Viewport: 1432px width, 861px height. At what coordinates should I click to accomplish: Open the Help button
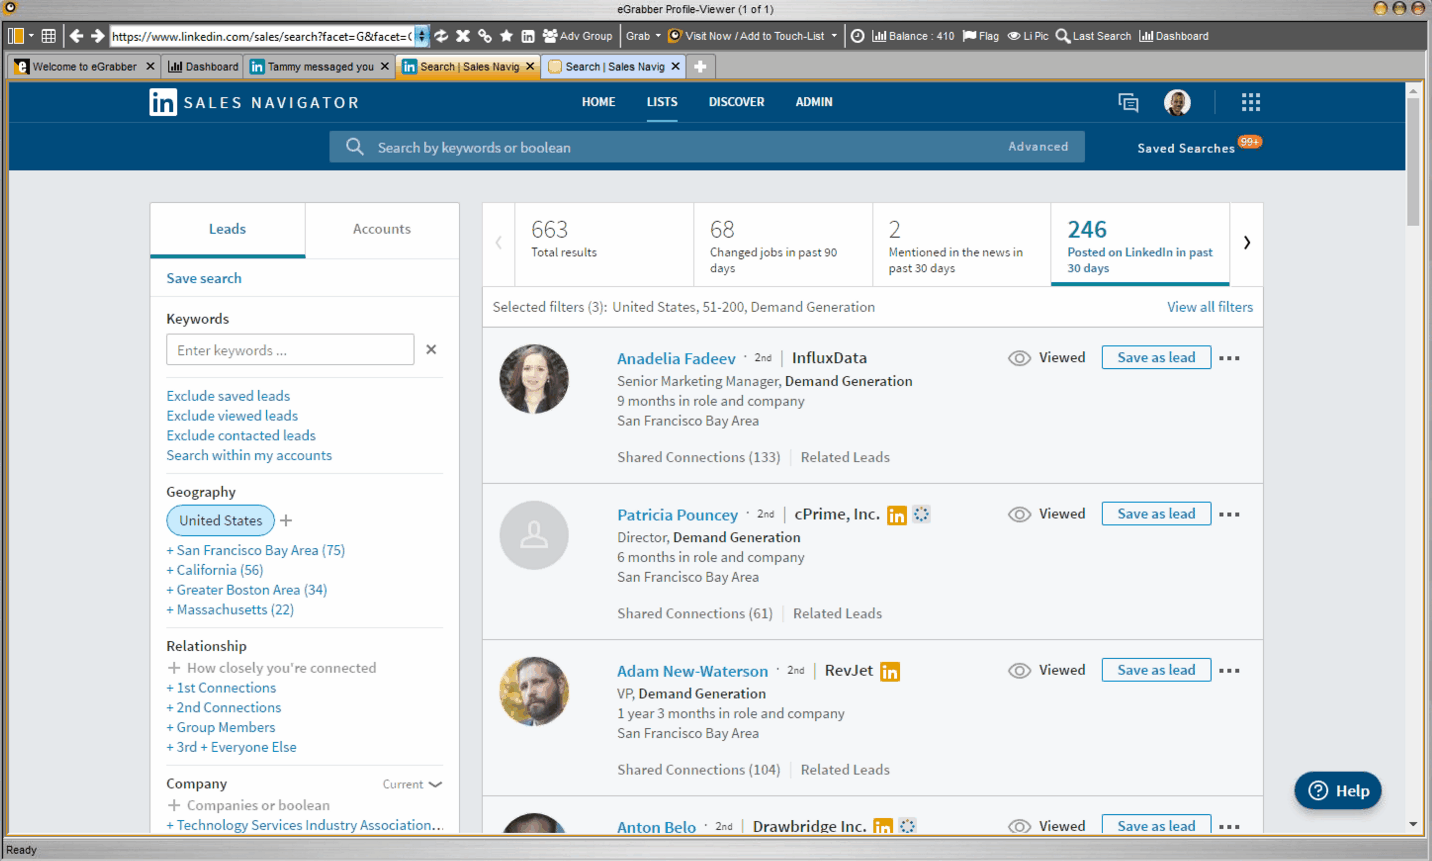(1338, 791)
